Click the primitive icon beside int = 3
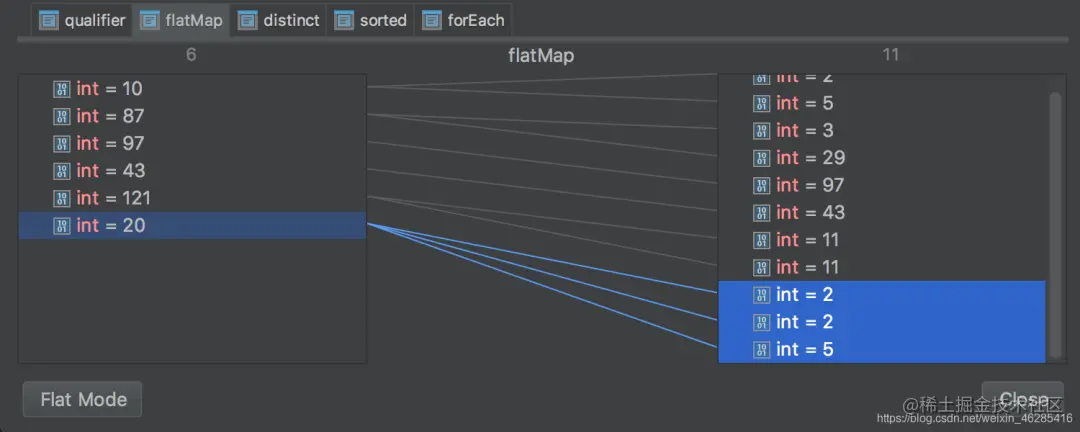Image resolution: width=1080 pixels, height=432 pixels. coord(761,130)
